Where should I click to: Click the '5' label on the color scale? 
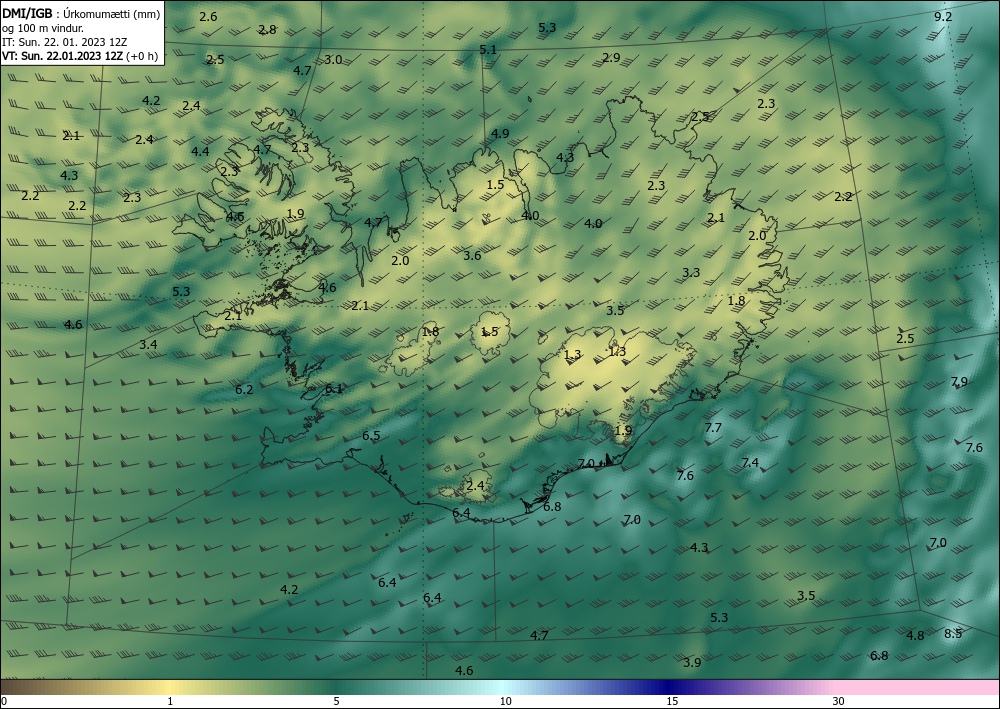(336, 701)
